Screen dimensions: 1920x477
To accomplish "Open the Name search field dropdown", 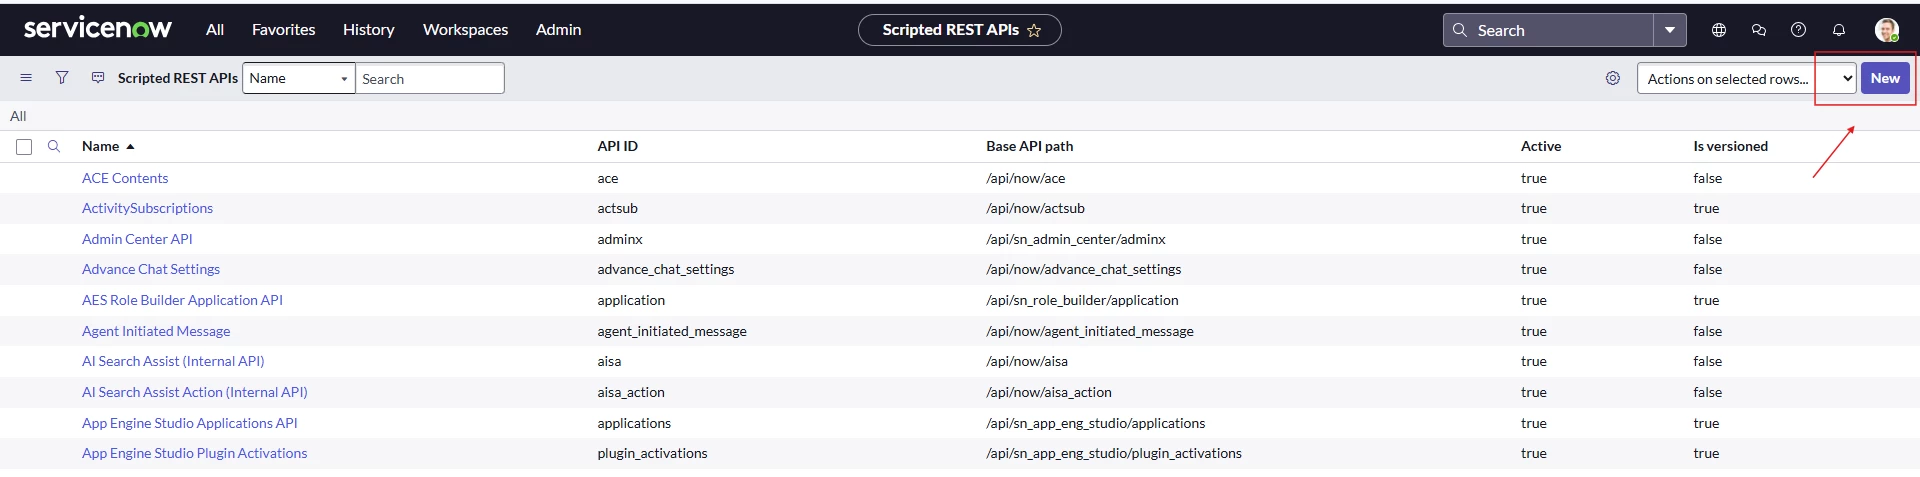I will click(299, 78).
